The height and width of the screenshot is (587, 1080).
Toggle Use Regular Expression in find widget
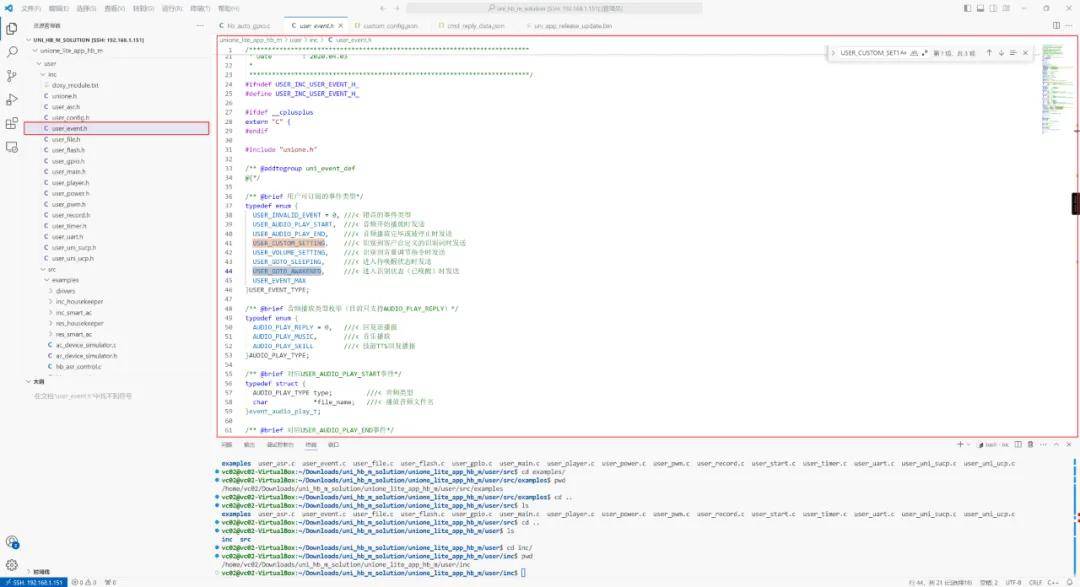pos(924,53)
